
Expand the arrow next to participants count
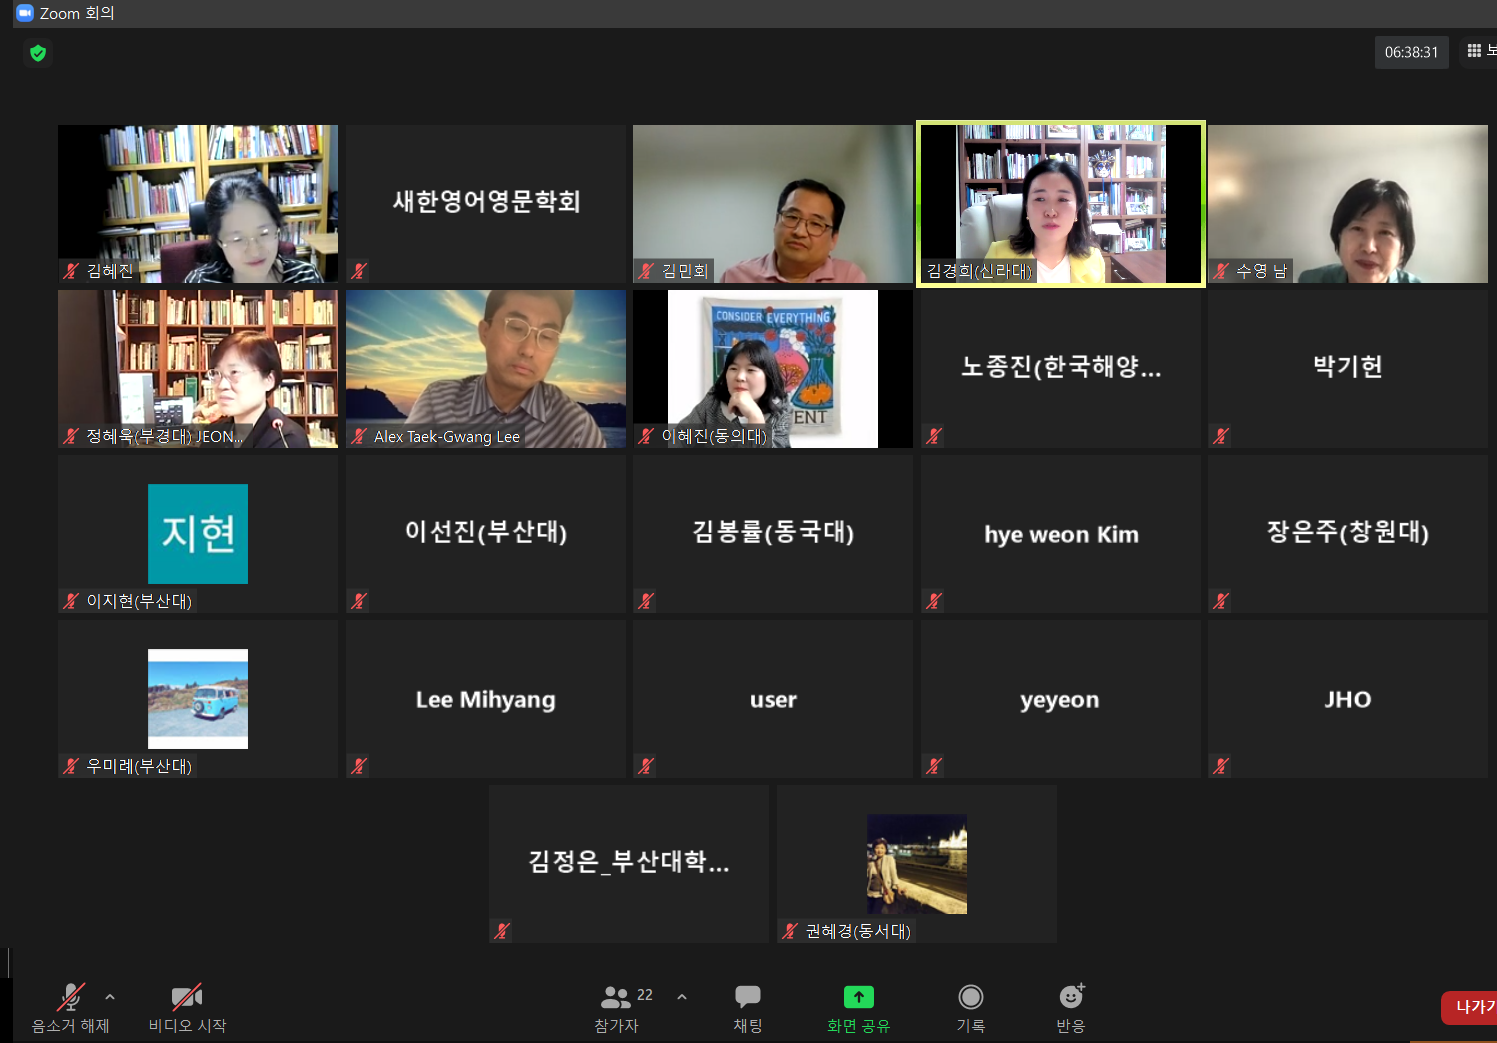(682, 997)
